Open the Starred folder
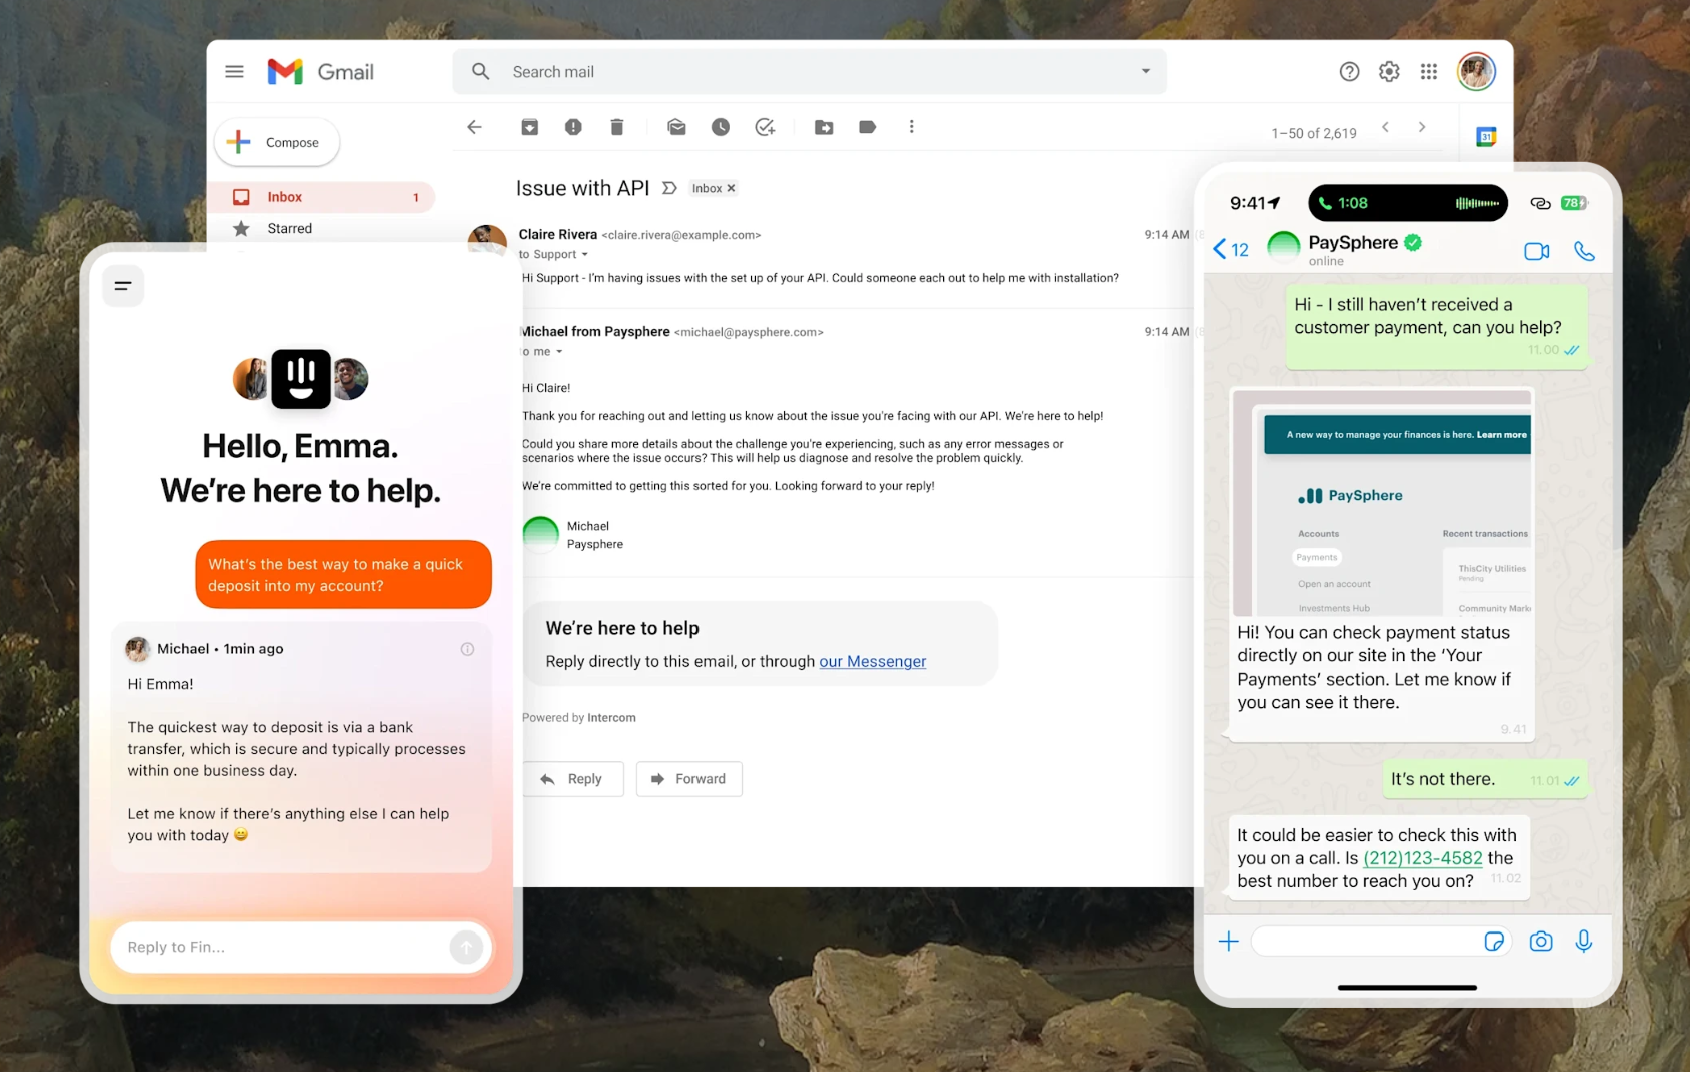Screen dimensions: 1690x1072 (289, 229)
